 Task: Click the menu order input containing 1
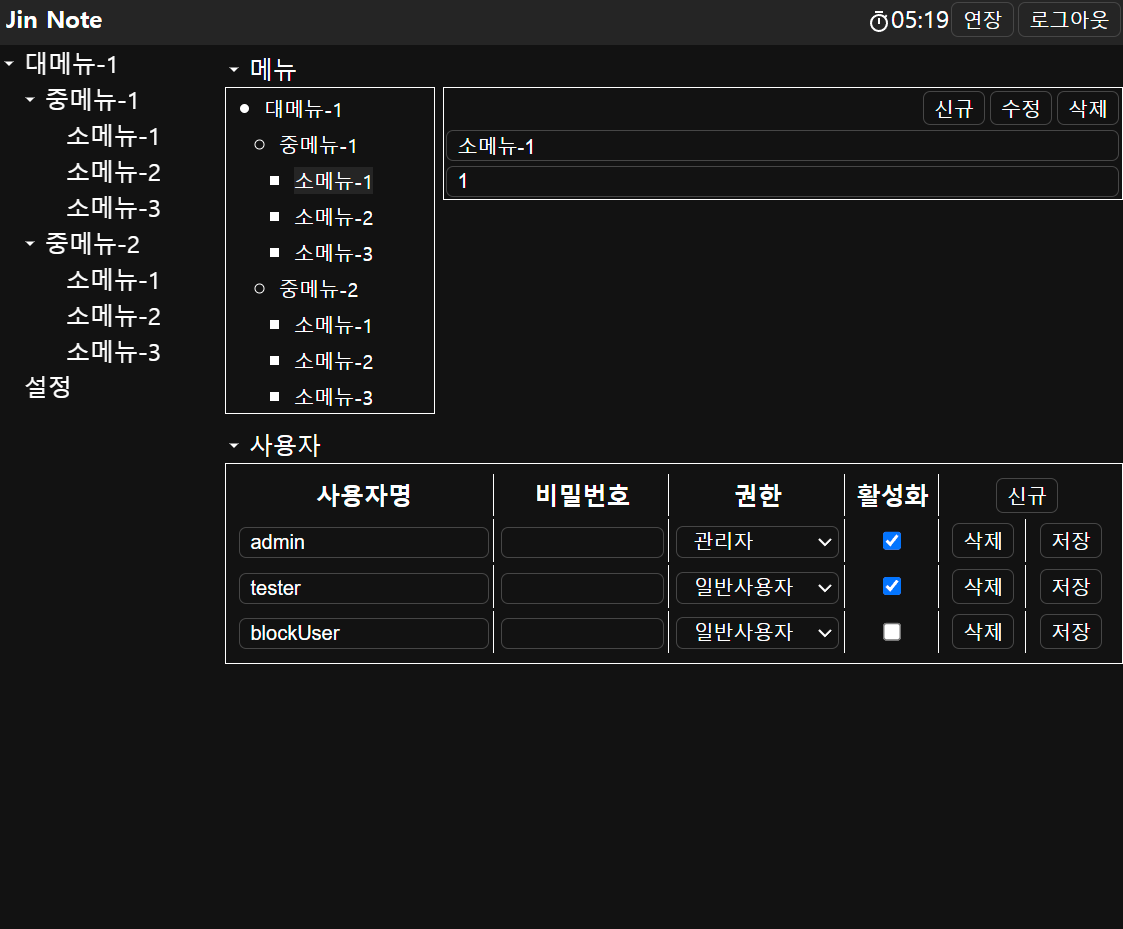point(782,181)
